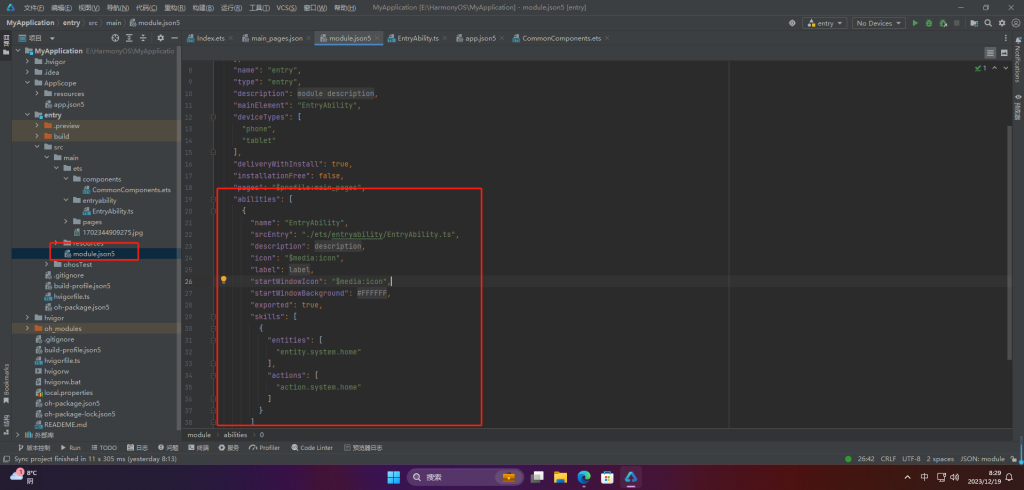
Task: Switch to the EntryAbility.ts tab
Action: point(418,38)
